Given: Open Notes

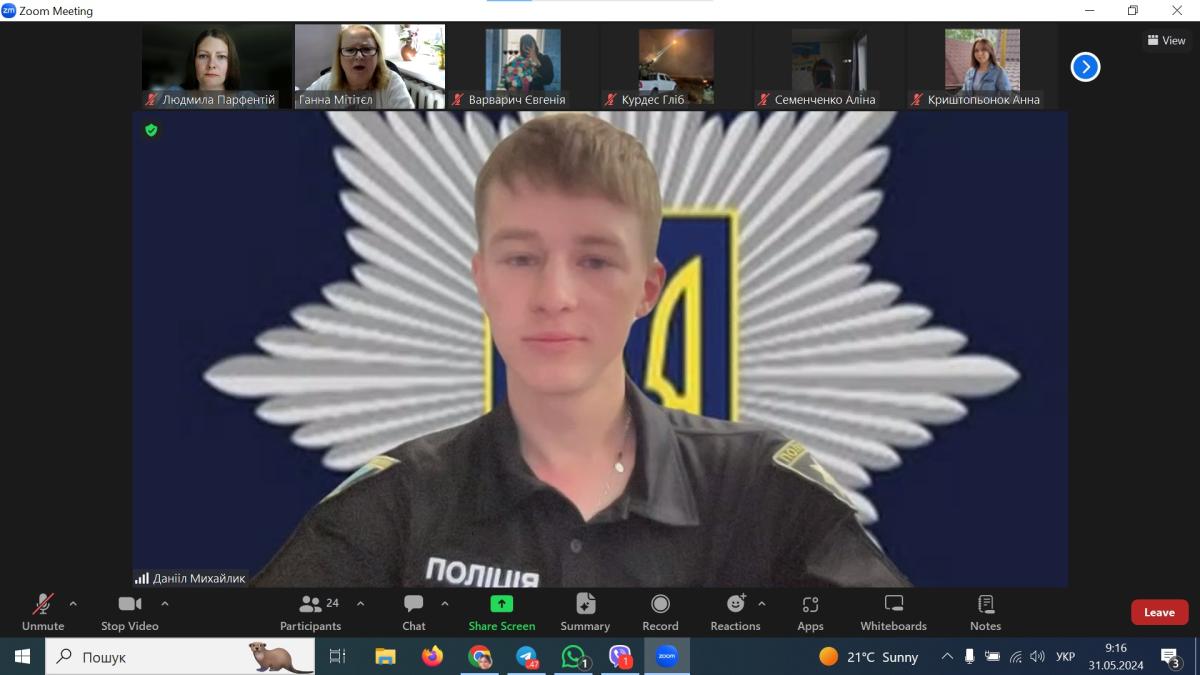Looking at the screenshot, I should tap(985, 612).
